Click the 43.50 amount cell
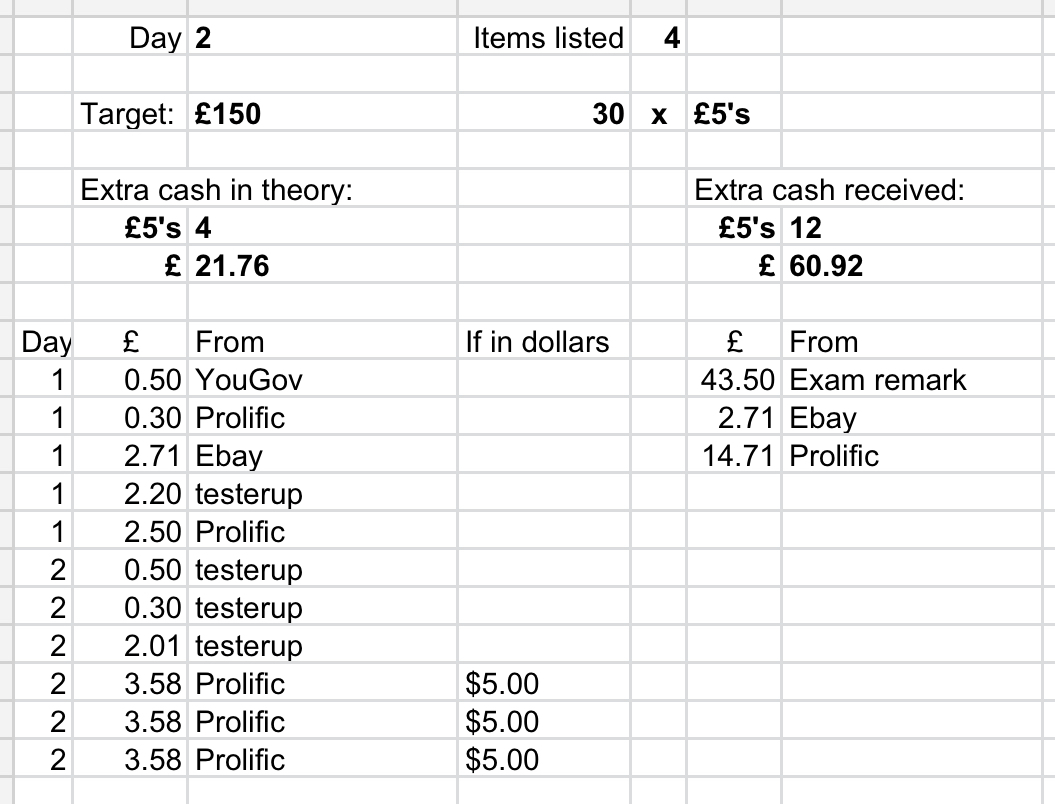 point(738,380)
